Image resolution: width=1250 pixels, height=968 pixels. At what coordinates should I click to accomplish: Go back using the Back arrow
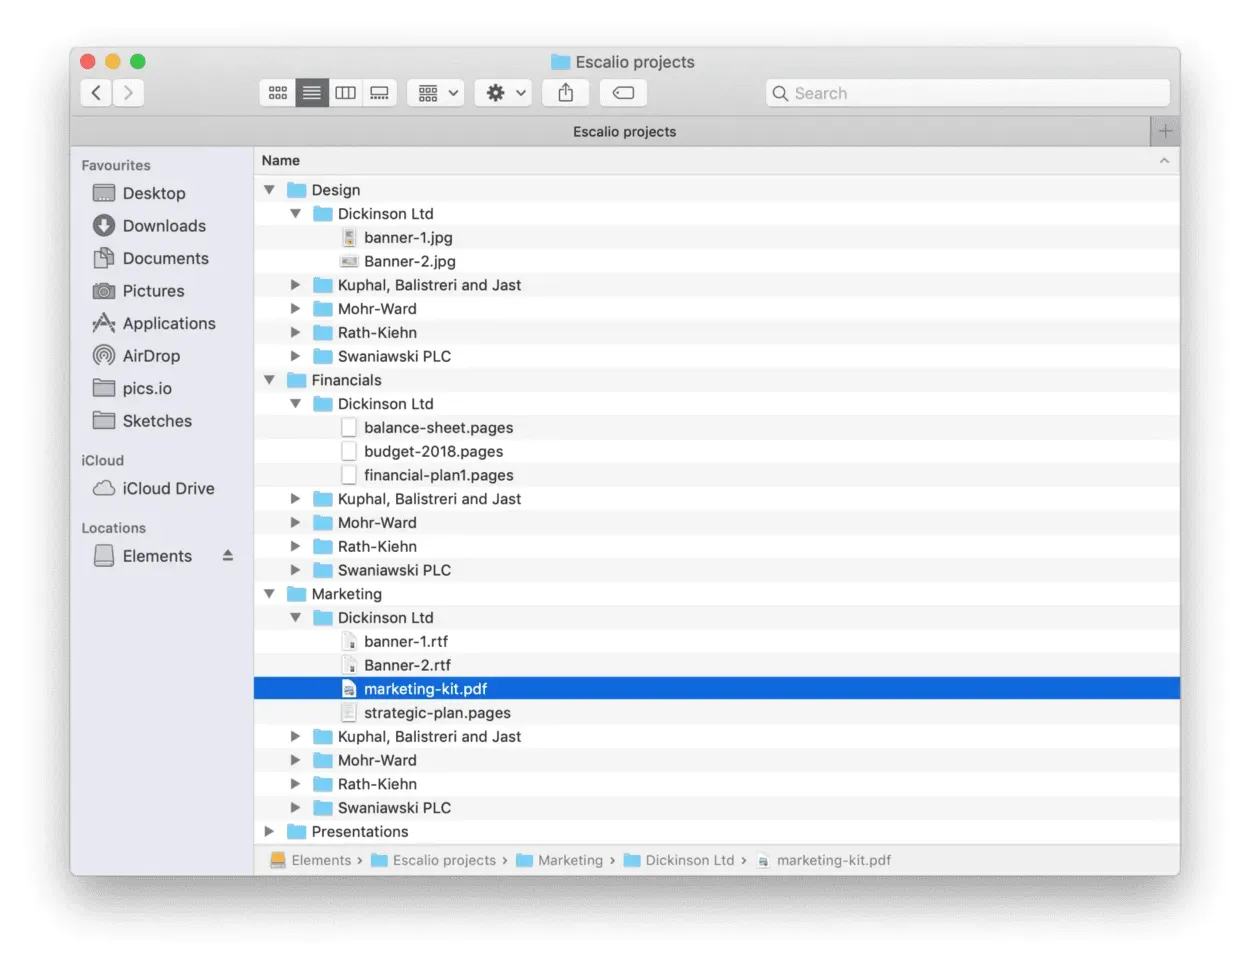point(95,92)
